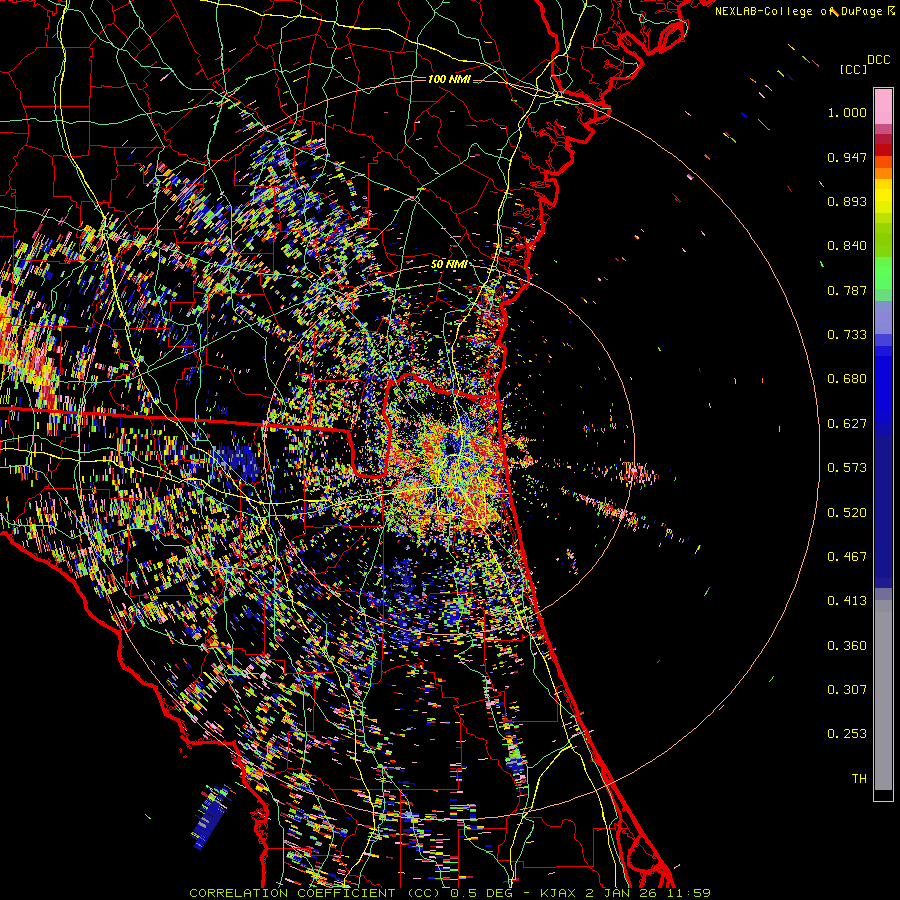Click the 0.573 legend value
Viewport: 900px width, 900px height.
(847, 468)
